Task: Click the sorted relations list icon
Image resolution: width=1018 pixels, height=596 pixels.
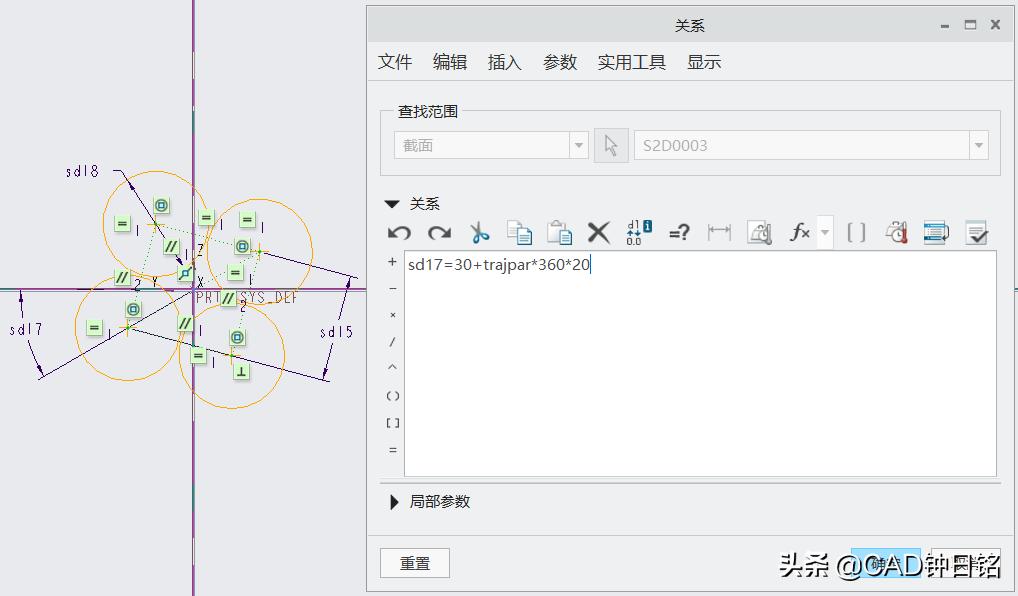Action: [x=935, y=232]
